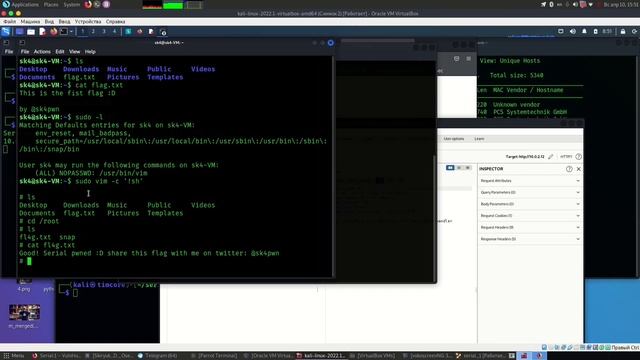Open Kali power/logout icon
Image resolution: width=640 pixels, height=360 pixels.
pyautogui.click(x=634, y=31)
